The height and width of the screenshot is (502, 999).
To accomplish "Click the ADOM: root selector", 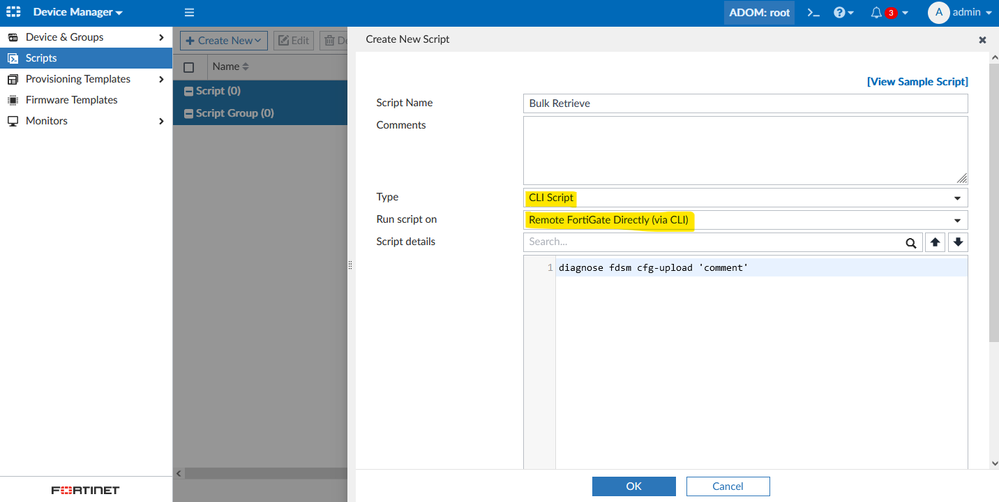I will pos(759,12).
